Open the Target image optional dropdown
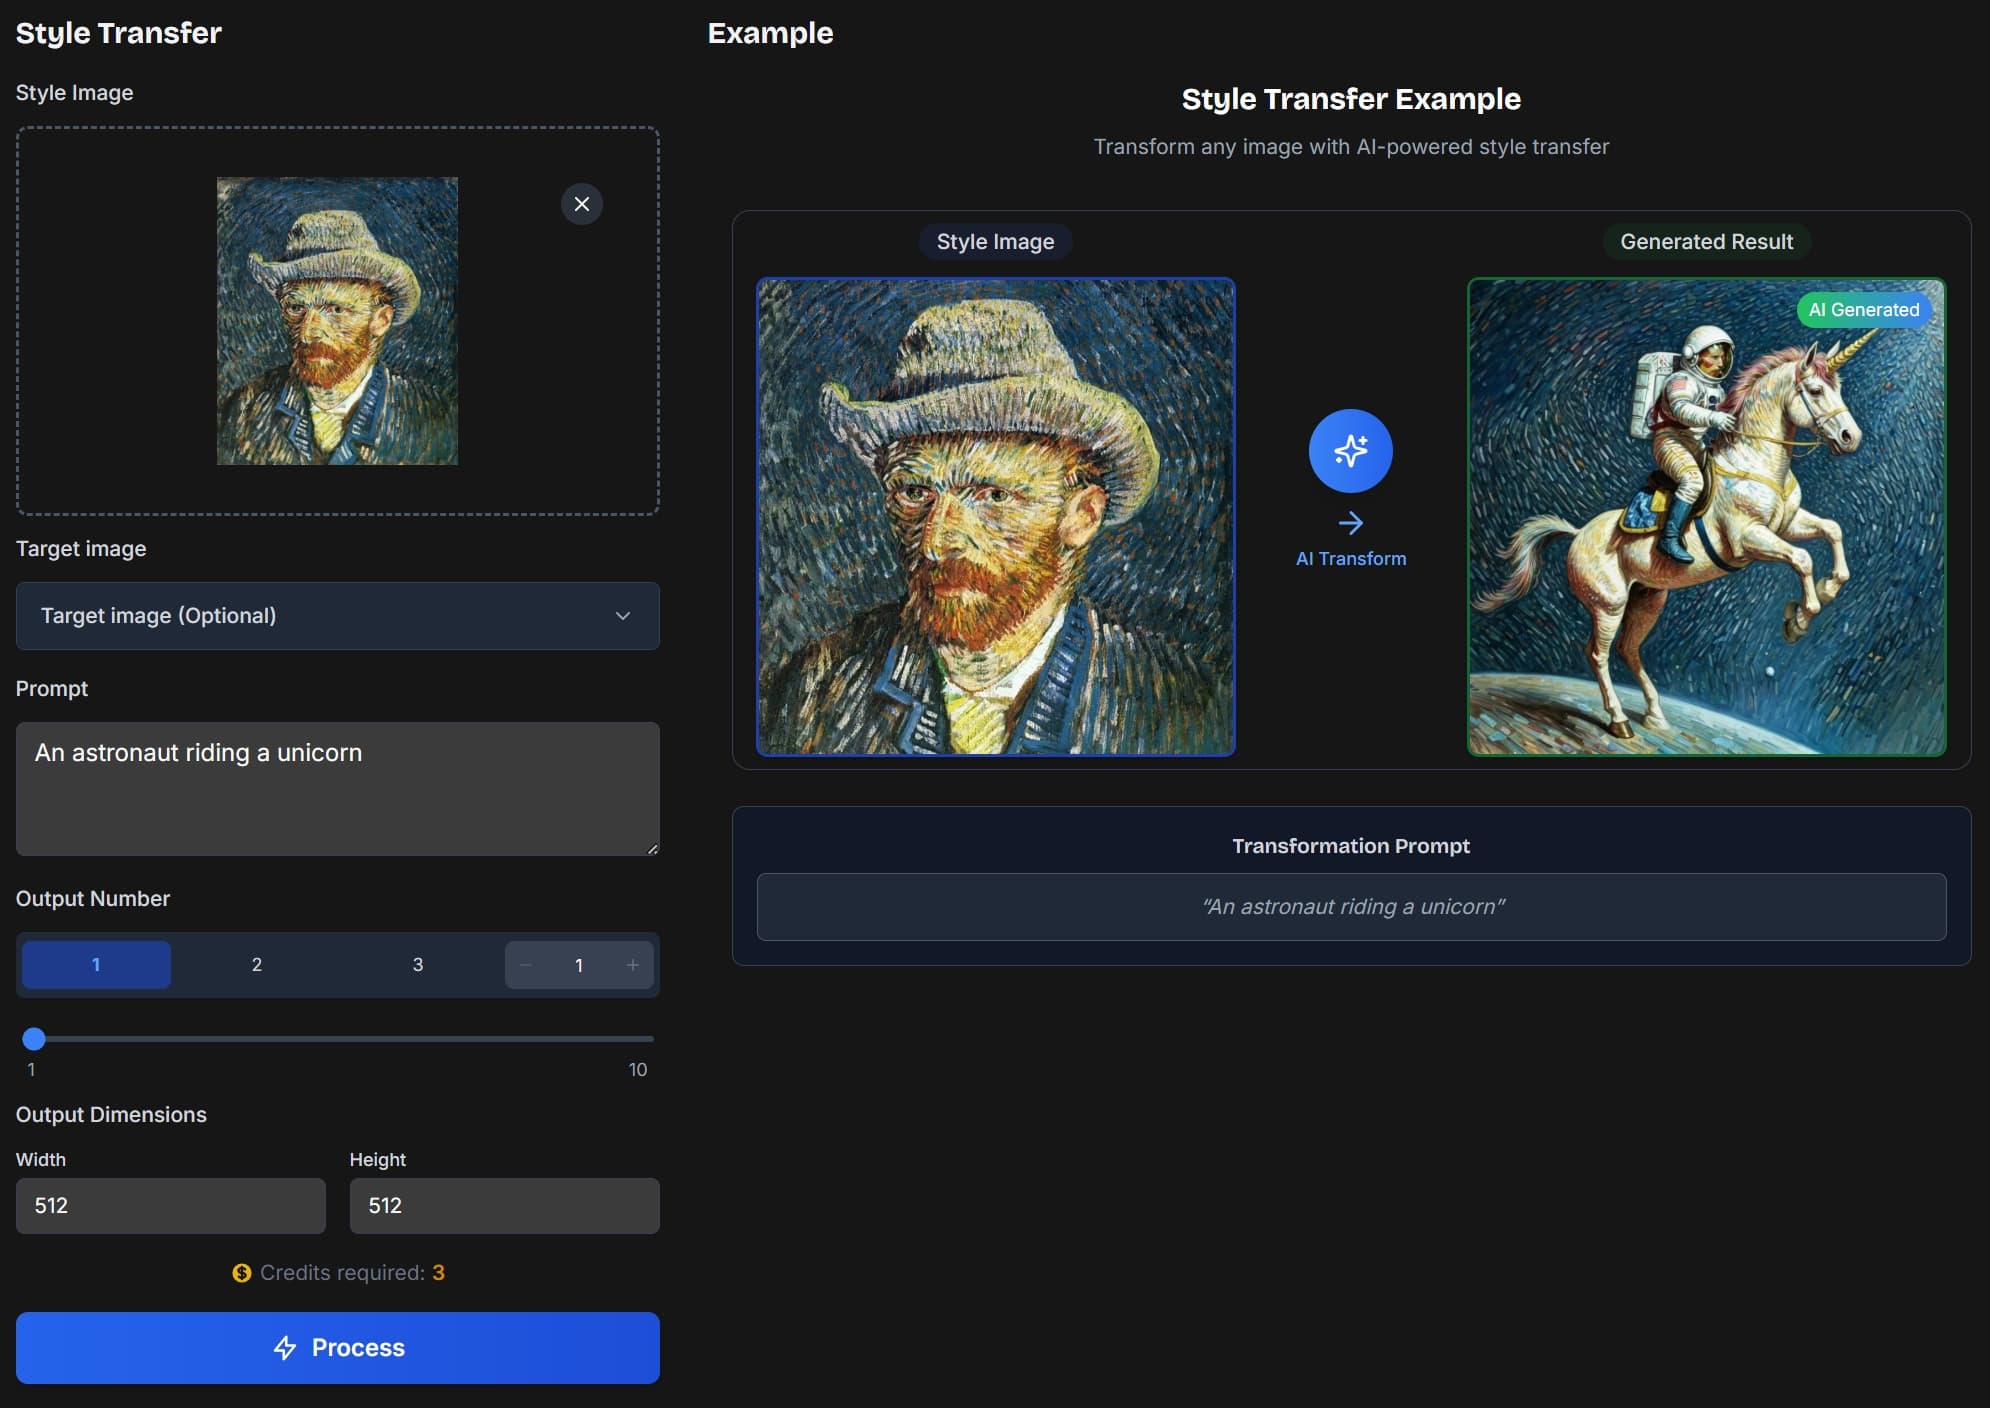The image size is (1990, 1408). (x=337, y=616)
